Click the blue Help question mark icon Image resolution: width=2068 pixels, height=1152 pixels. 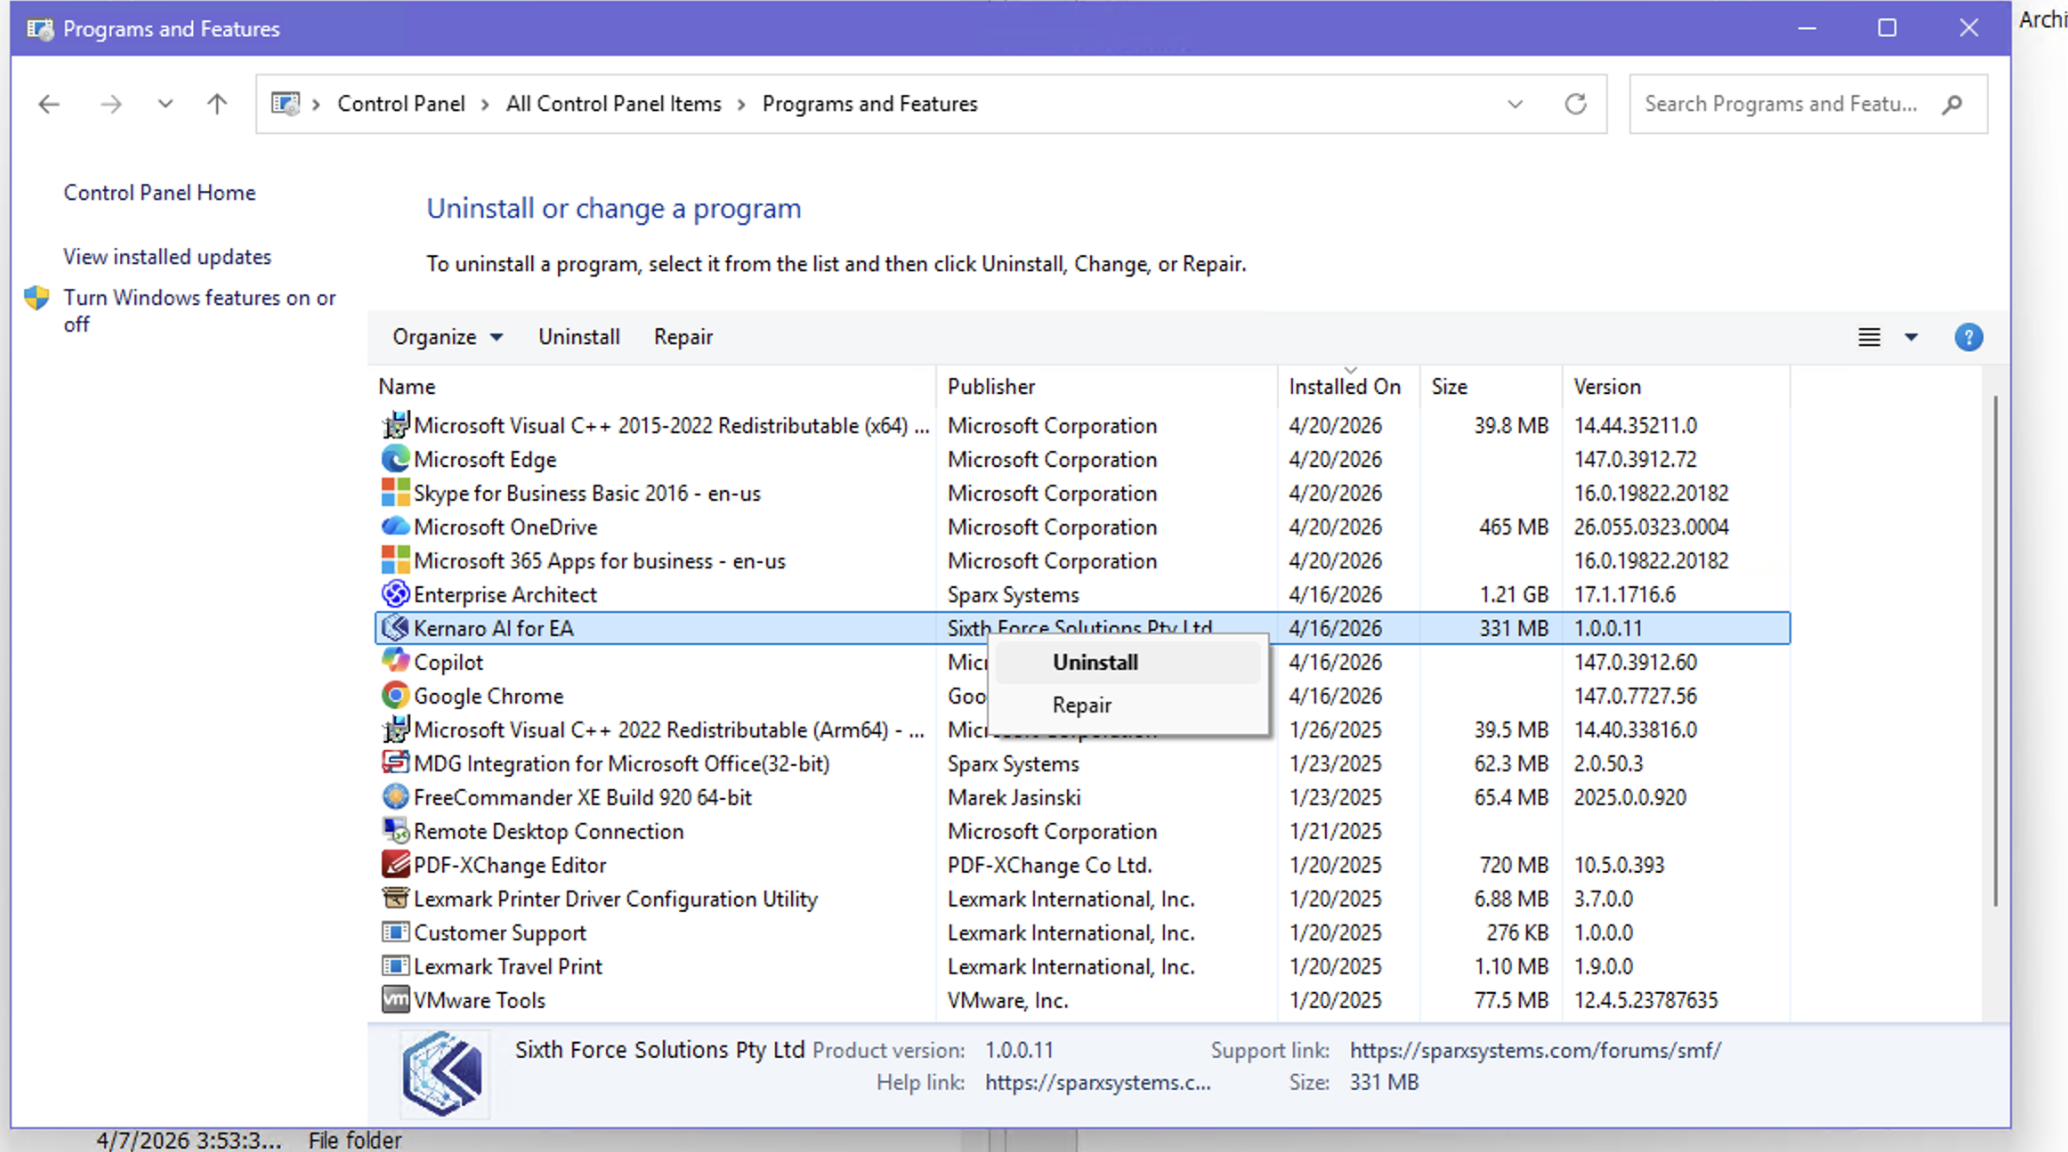[x=1968, y=337]
